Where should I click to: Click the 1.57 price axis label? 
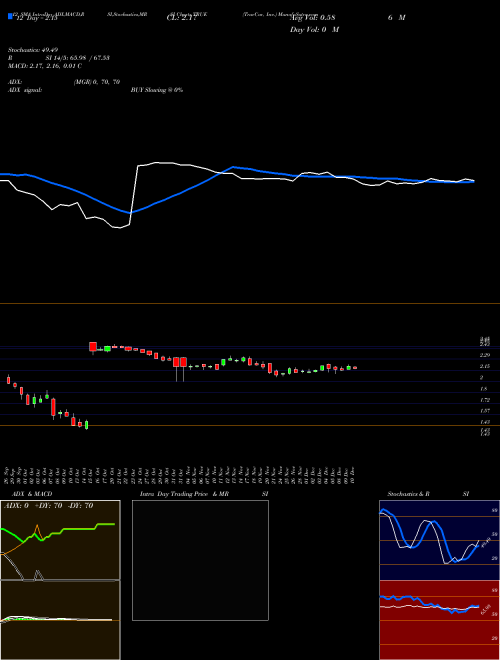click(x=485, y=411)
